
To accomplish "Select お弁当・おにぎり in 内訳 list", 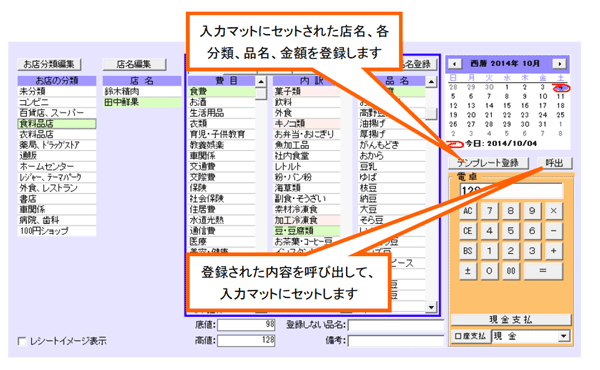I will coord(307,134).
